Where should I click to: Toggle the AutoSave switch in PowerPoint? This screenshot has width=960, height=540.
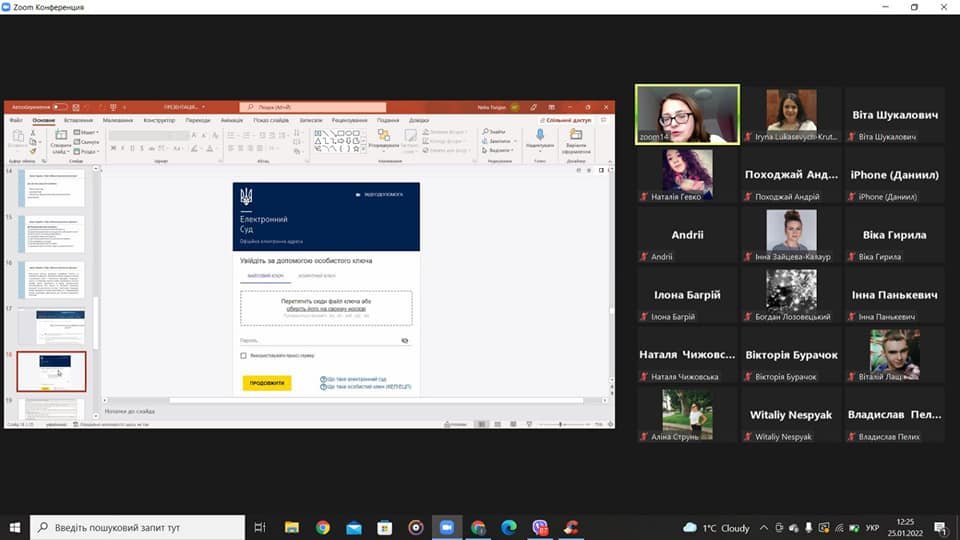[59, 107]
